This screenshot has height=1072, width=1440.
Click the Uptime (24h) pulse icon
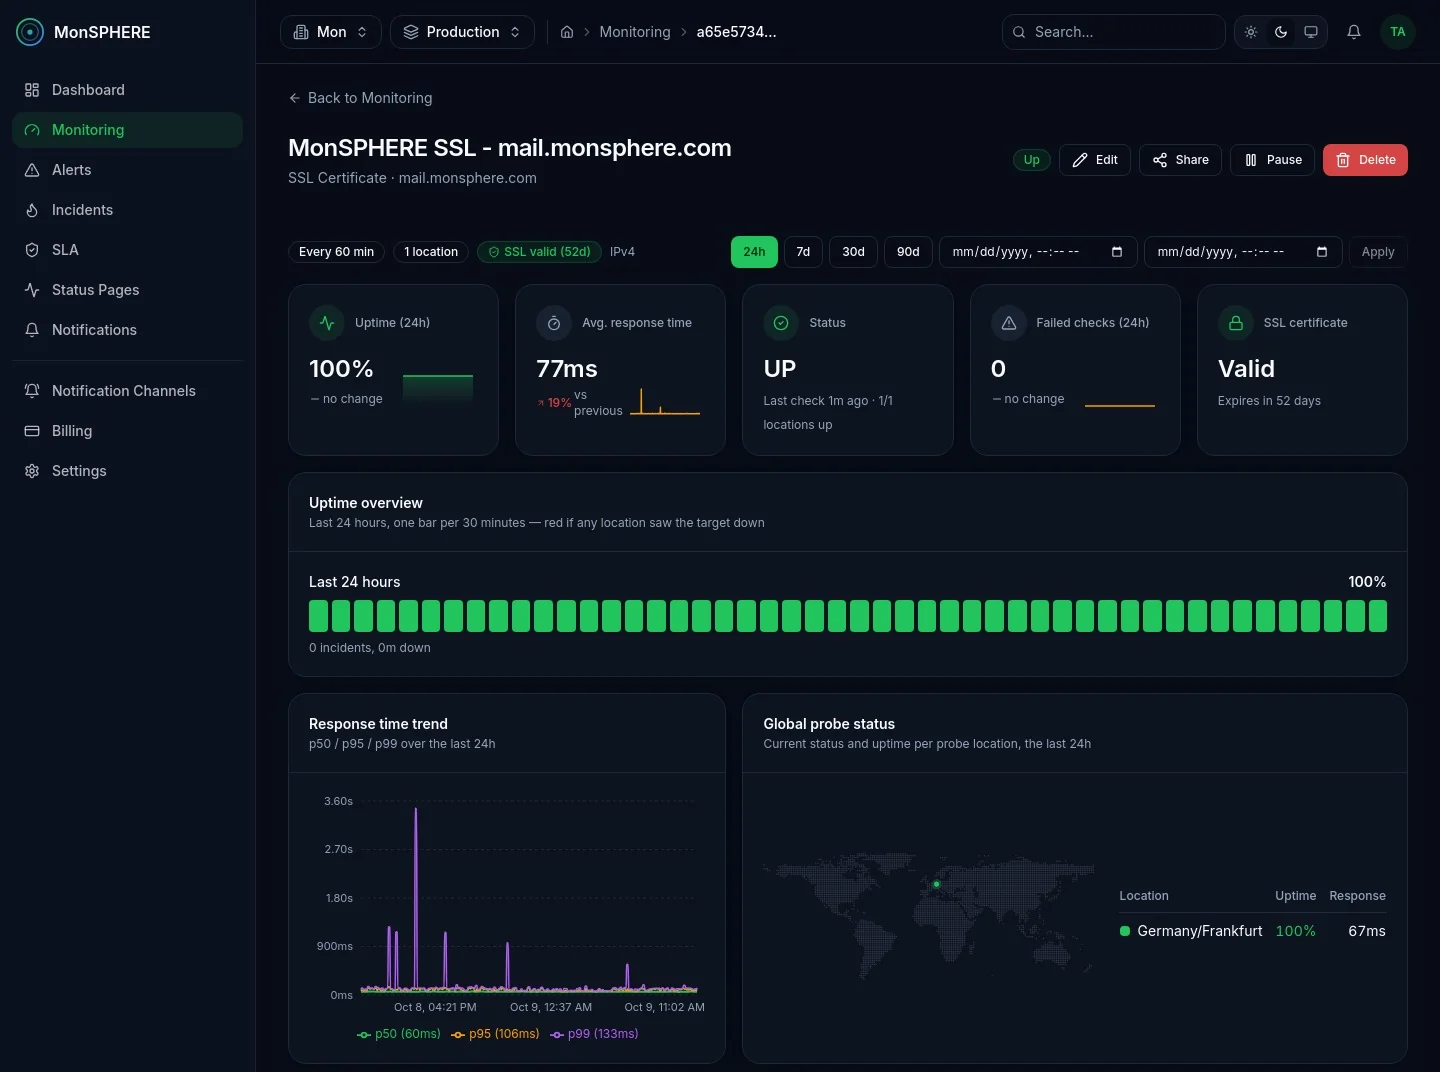click(x=327, y=323)
